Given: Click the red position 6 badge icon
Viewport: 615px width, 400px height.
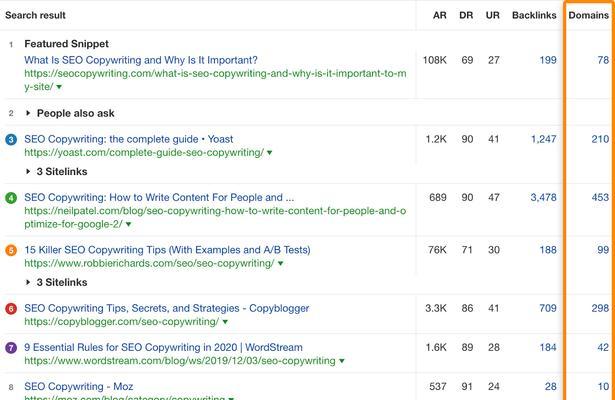Looking at the screenshot, I should point(11,309).
